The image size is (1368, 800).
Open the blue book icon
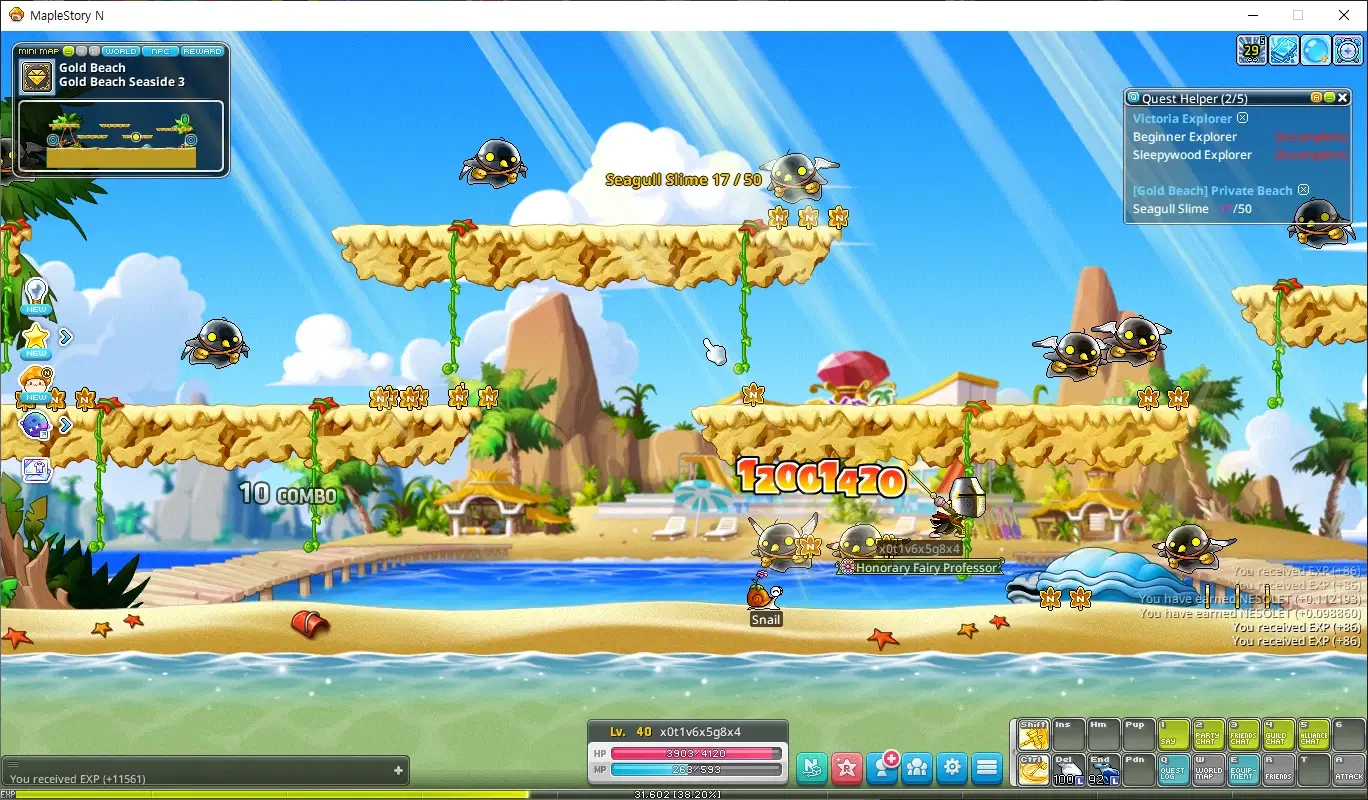point(1284,49)
